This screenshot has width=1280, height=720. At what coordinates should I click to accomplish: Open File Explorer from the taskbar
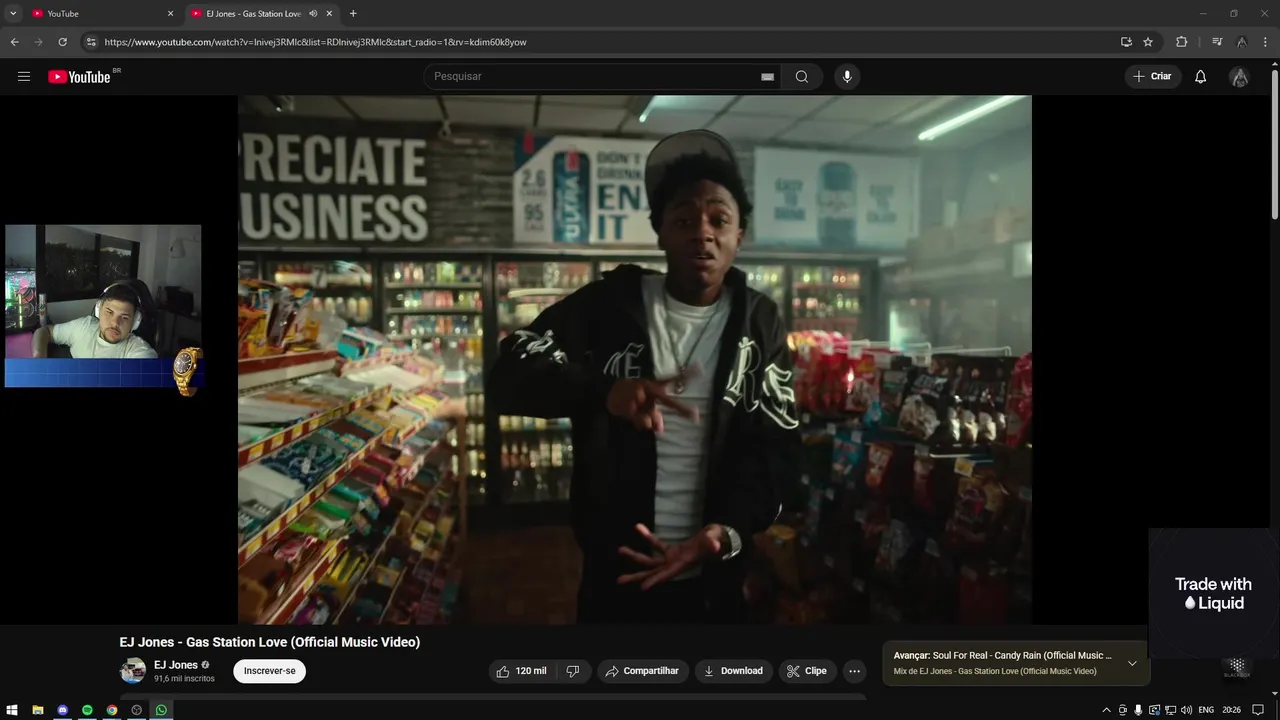[38, 710]
